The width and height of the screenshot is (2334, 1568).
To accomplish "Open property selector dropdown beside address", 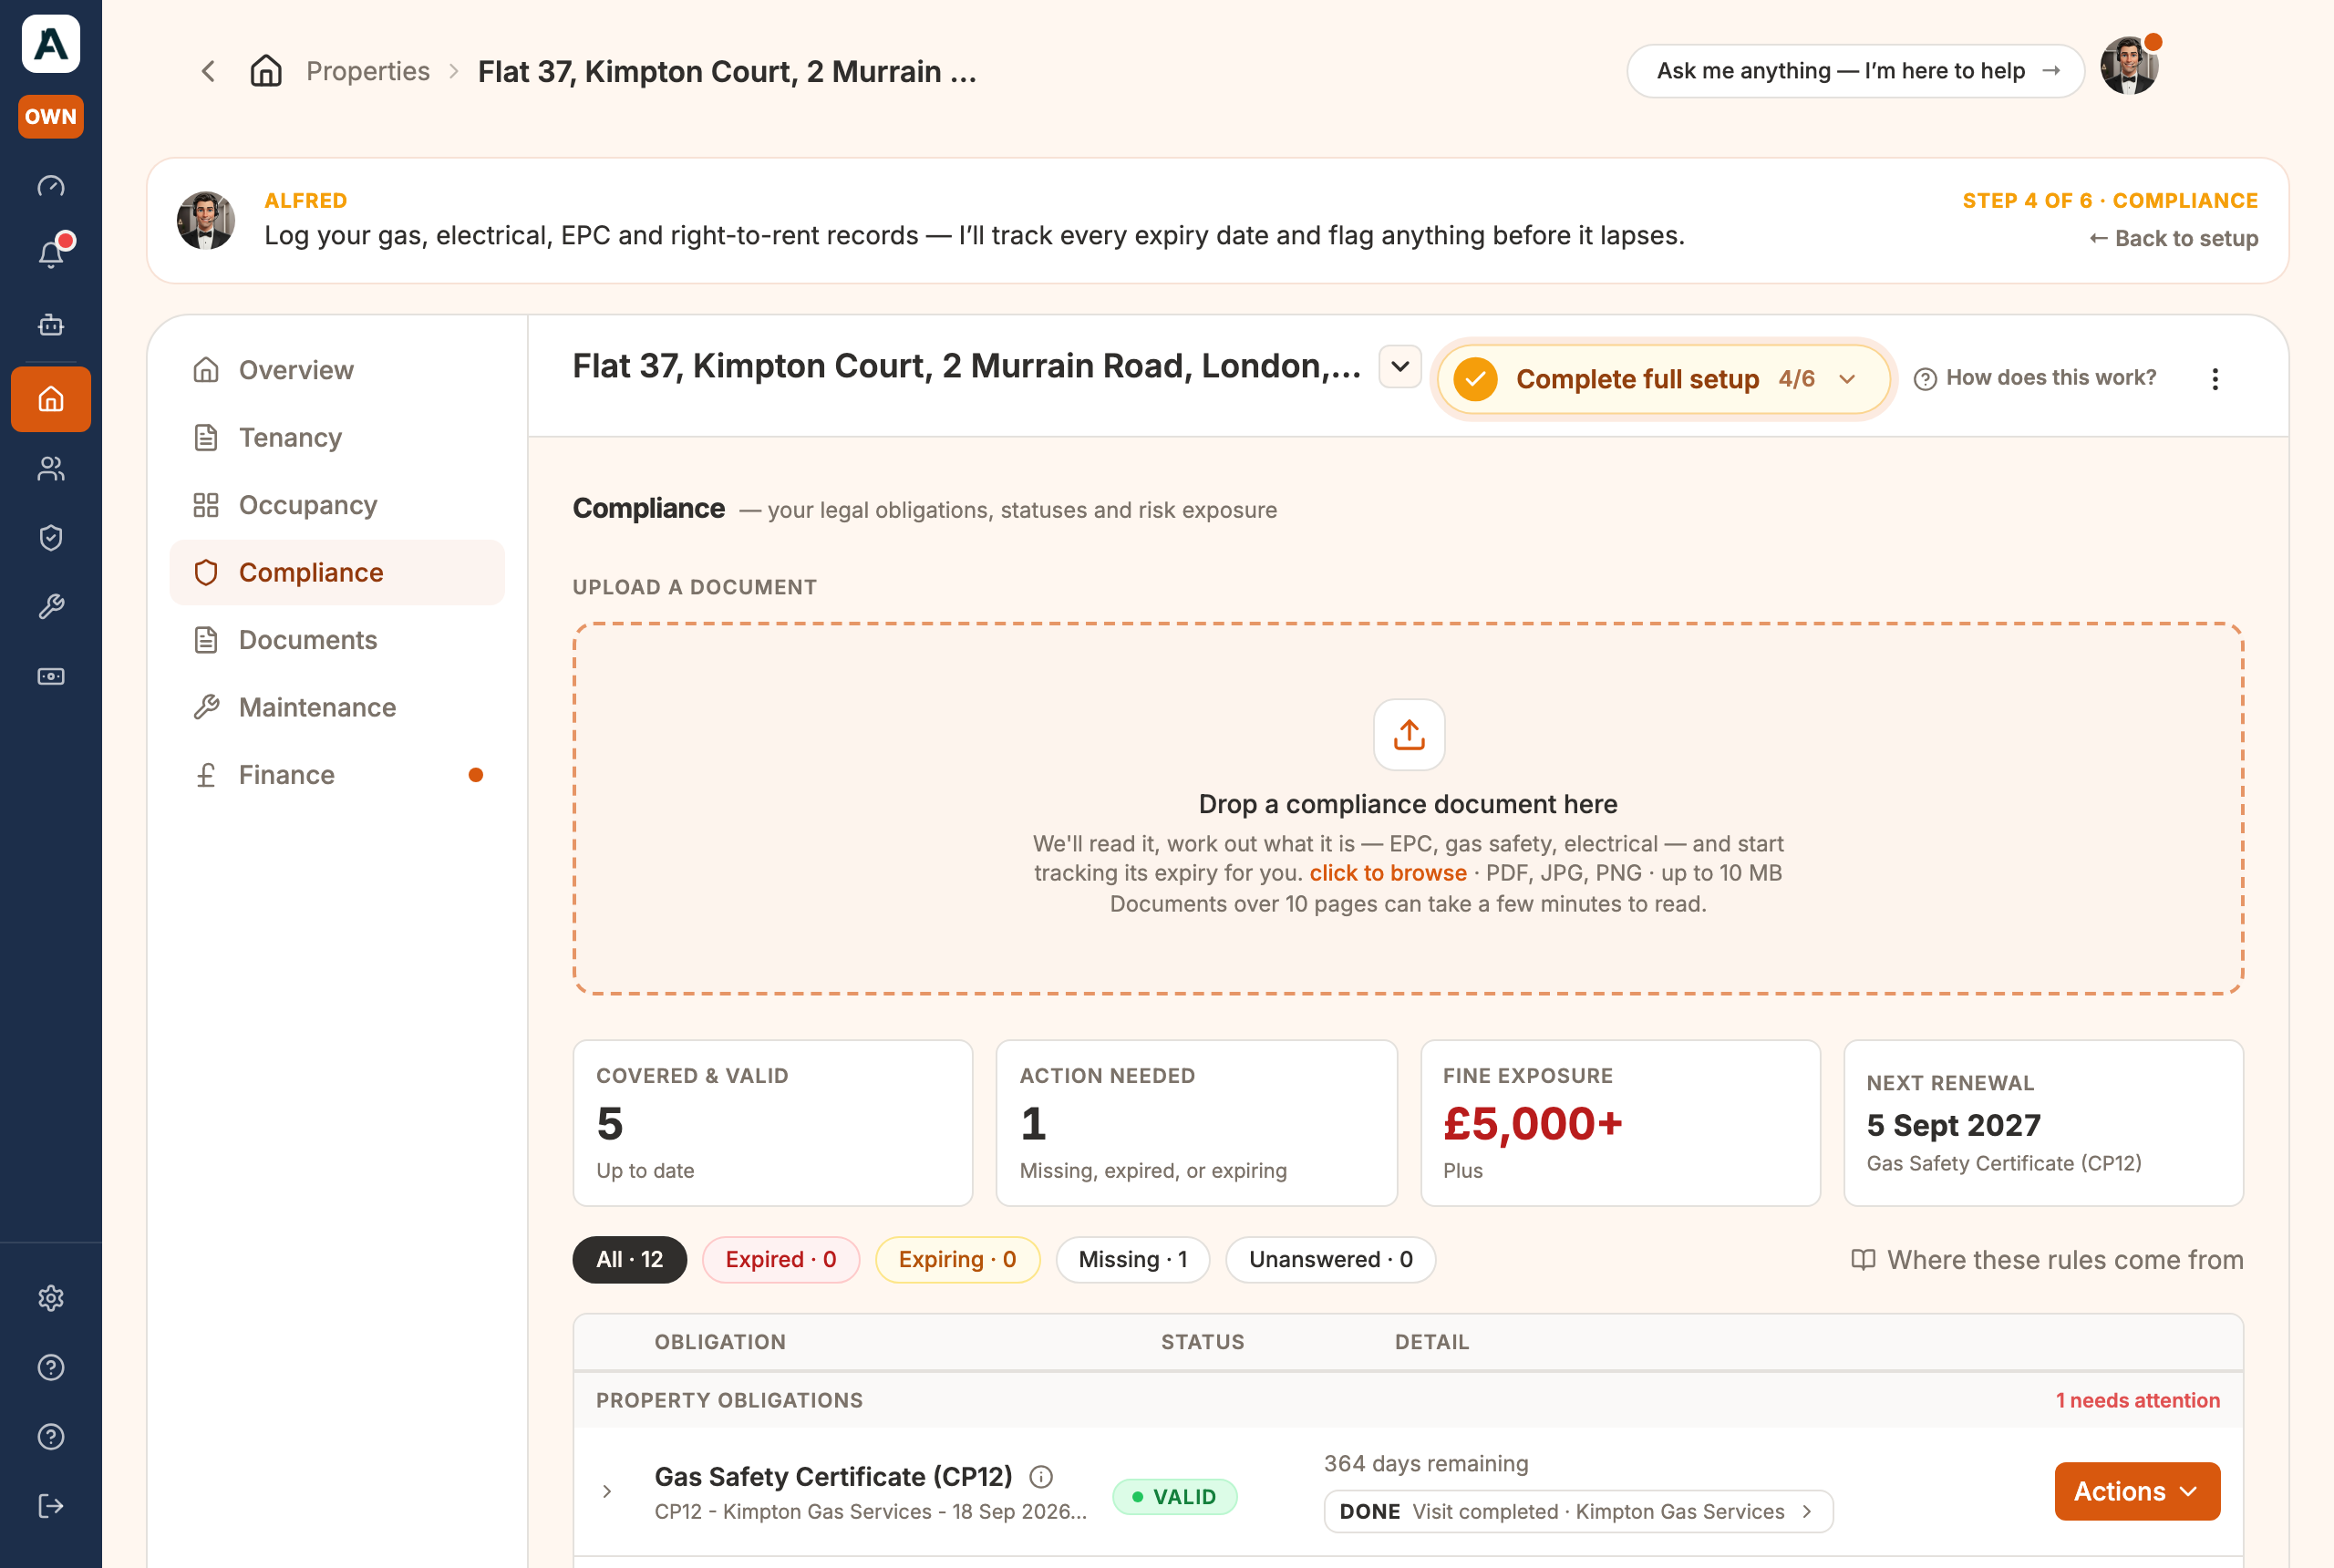I will click(1400, 367).
